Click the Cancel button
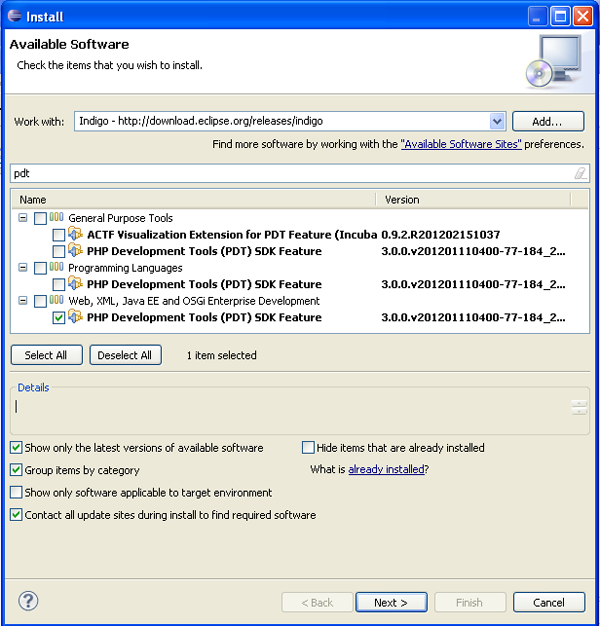 point(549,602)
